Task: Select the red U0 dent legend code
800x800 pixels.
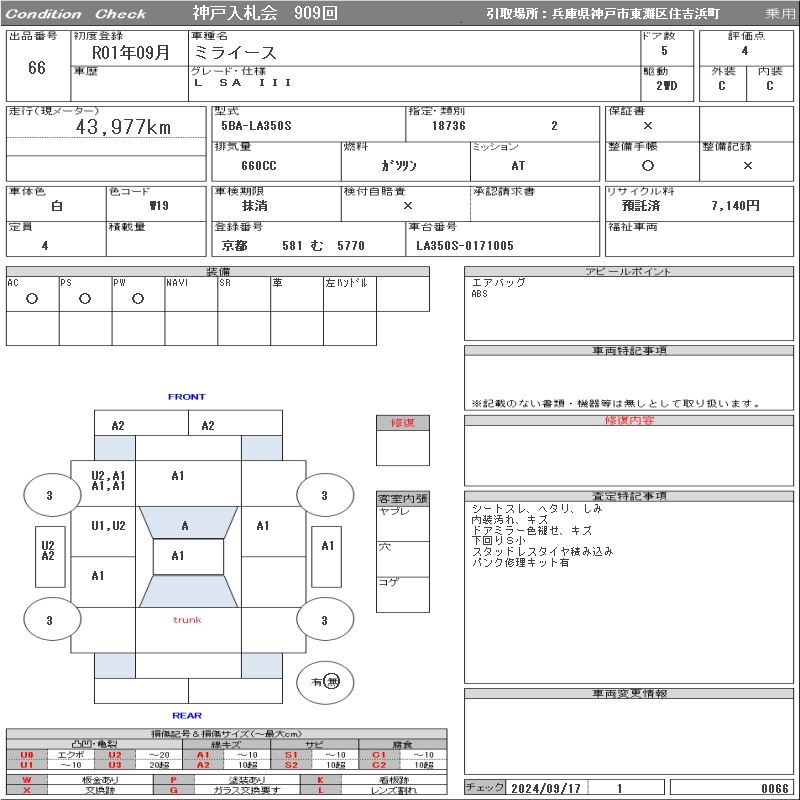Action: (27, 755)
